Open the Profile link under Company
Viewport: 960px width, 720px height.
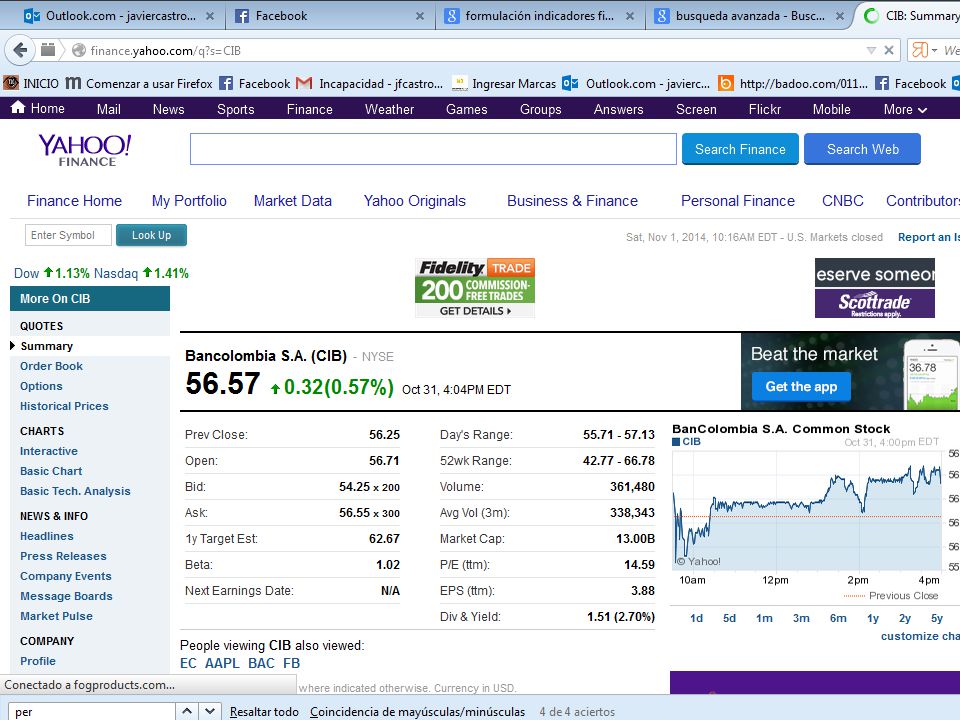(x=37, y=661)
